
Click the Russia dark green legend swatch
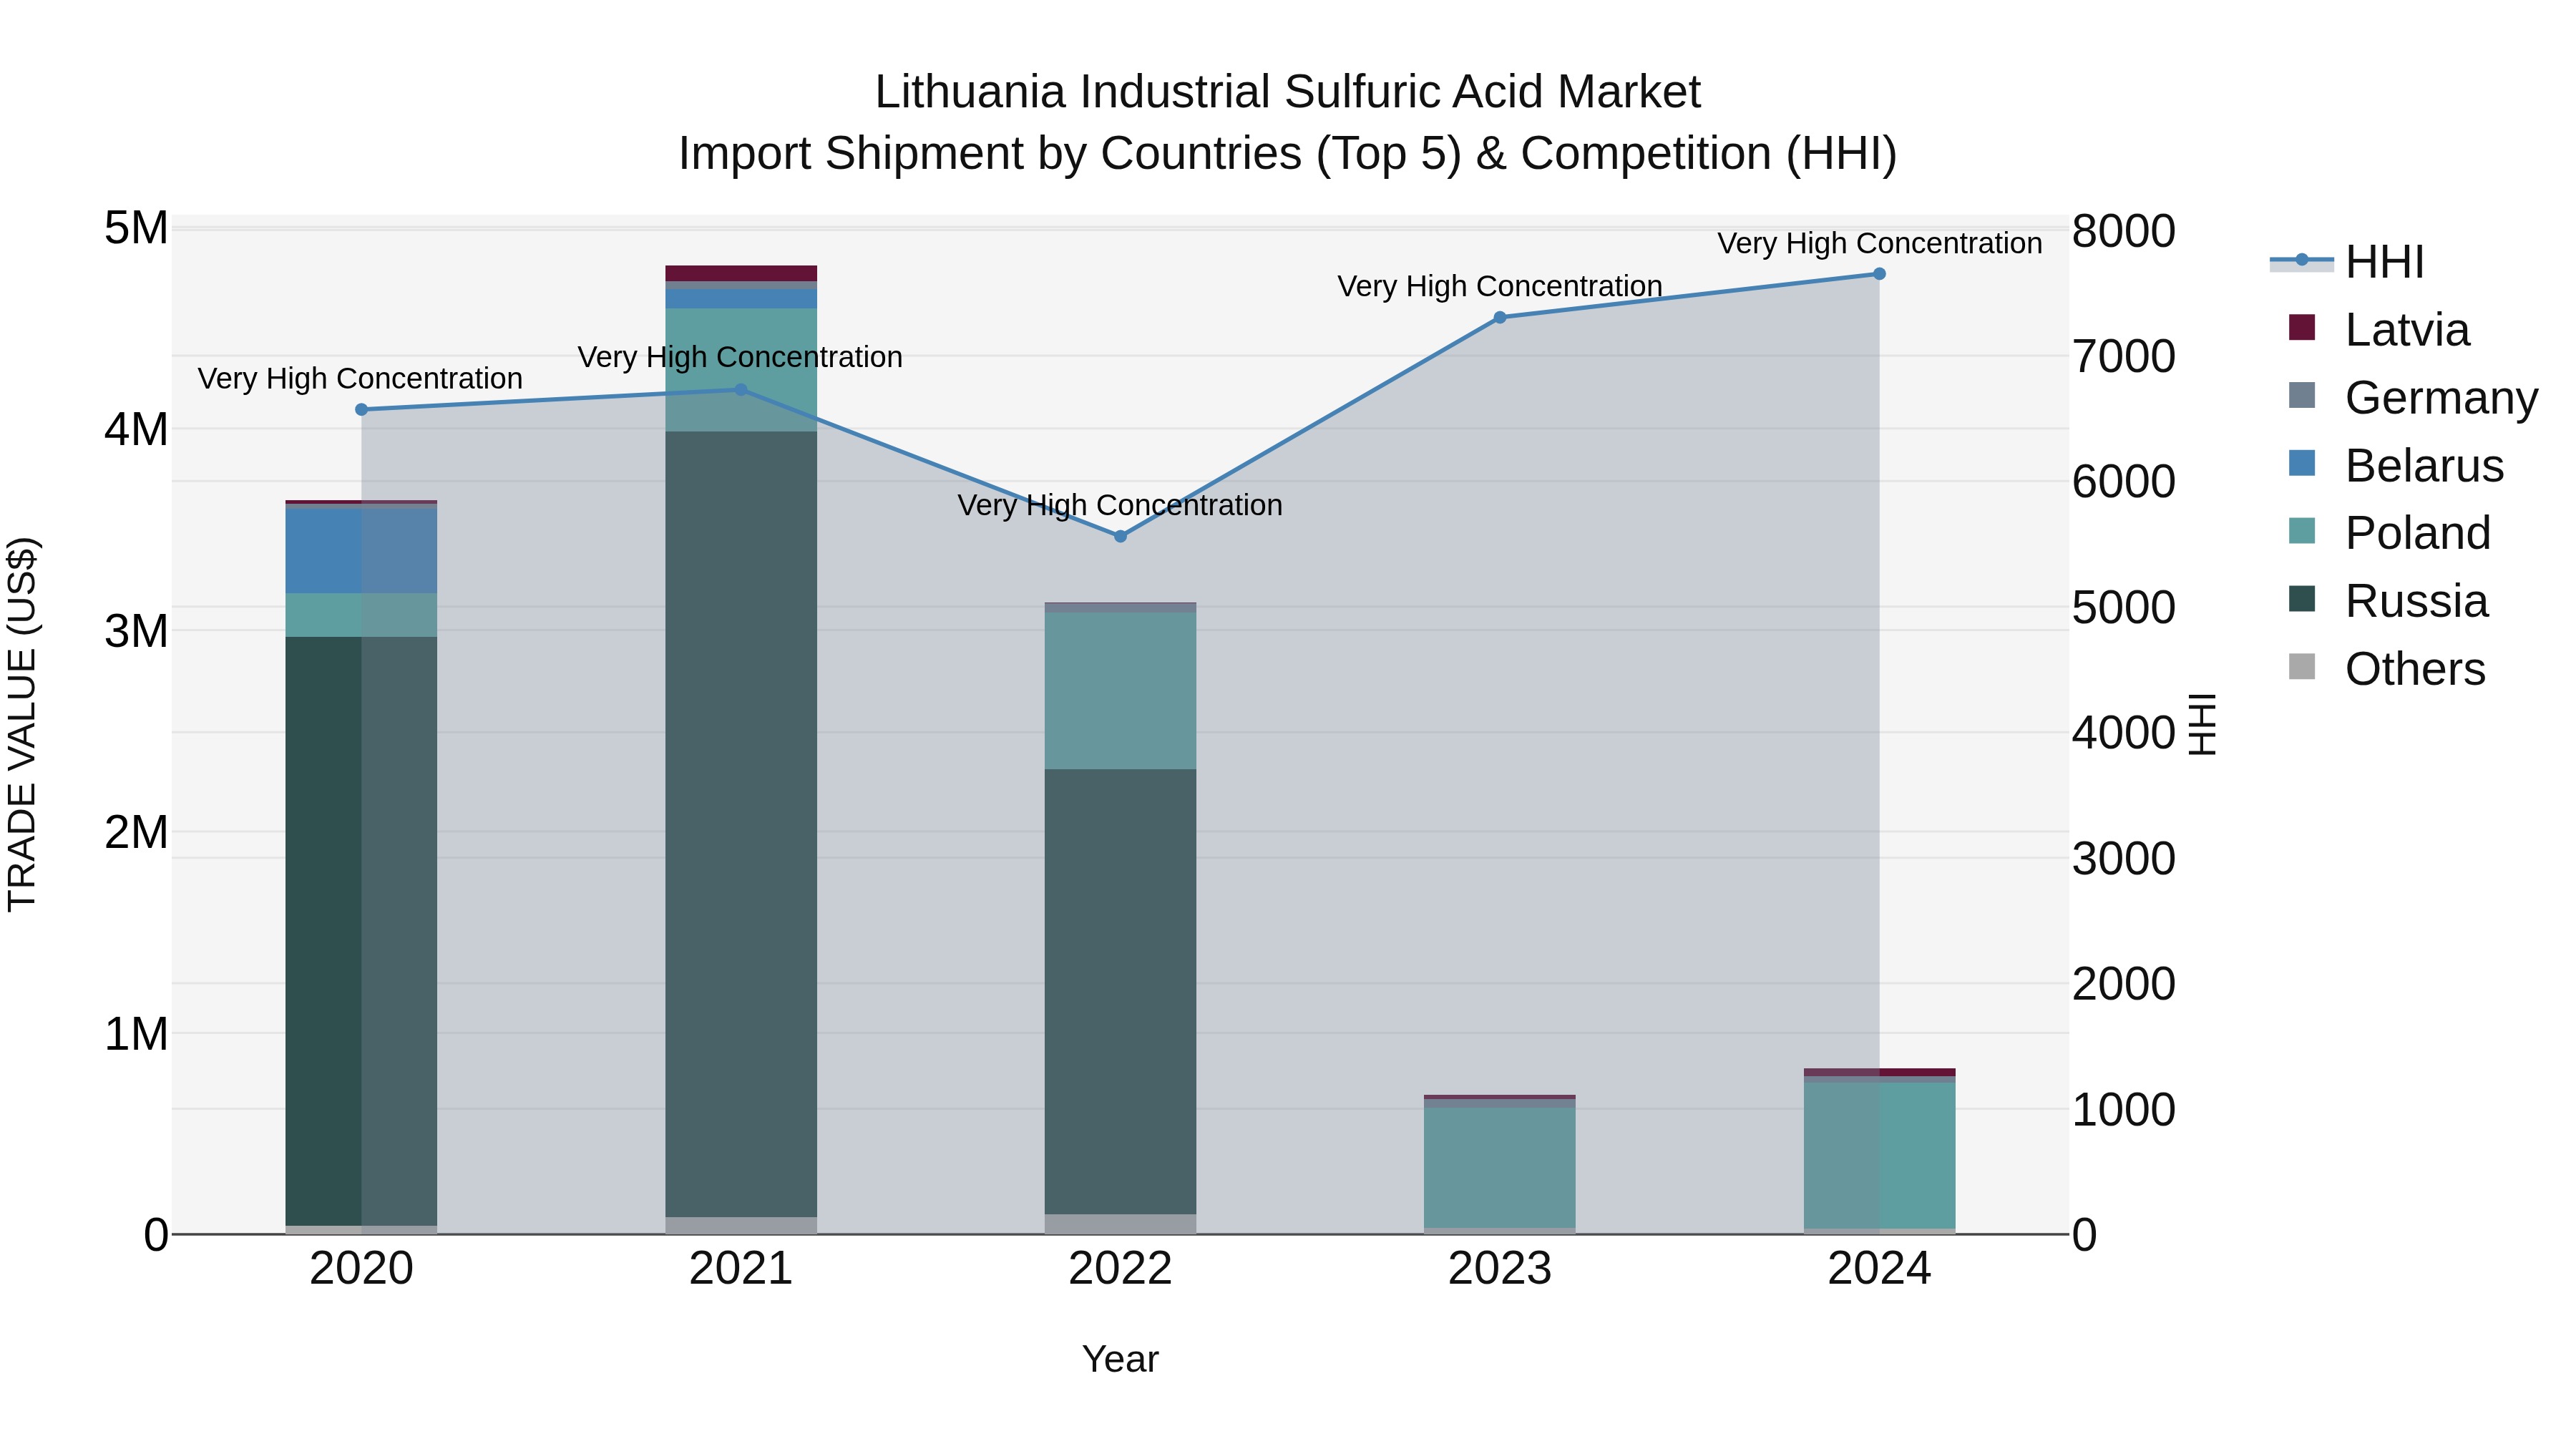click(x=2302, y=599)
